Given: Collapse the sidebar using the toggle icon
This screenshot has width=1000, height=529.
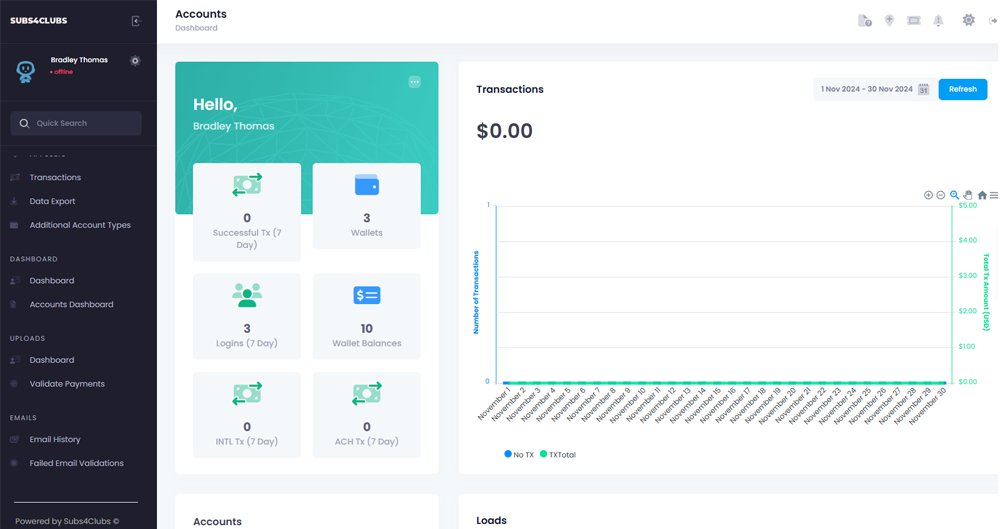Looking at the screenshot, I should pyautogui.click(x=136, y=21).
